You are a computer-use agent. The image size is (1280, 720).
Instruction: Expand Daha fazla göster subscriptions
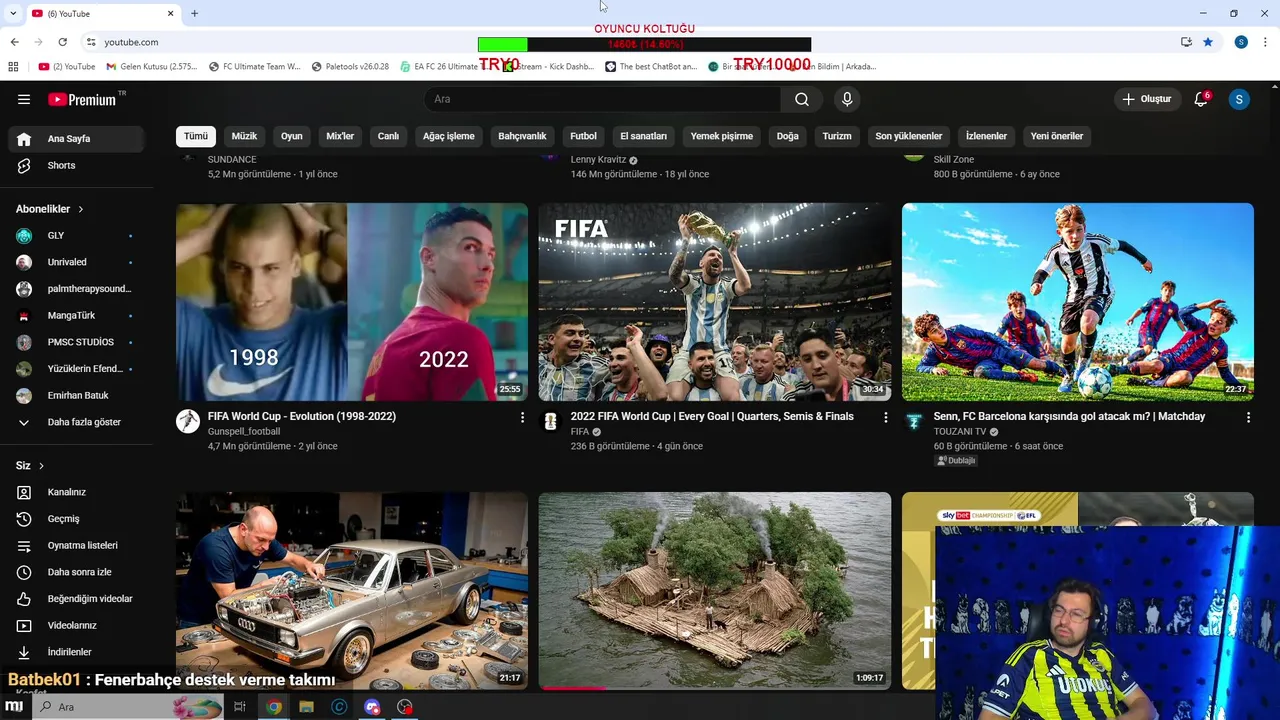coord(76,422)
